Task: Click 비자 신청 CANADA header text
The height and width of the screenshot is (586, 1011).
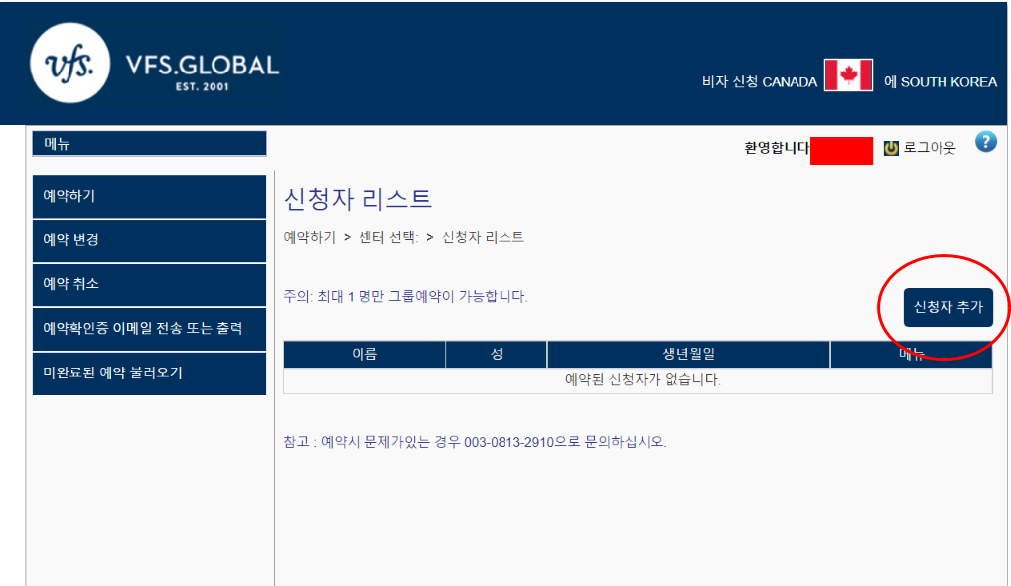Action: (x=760, y=82)
